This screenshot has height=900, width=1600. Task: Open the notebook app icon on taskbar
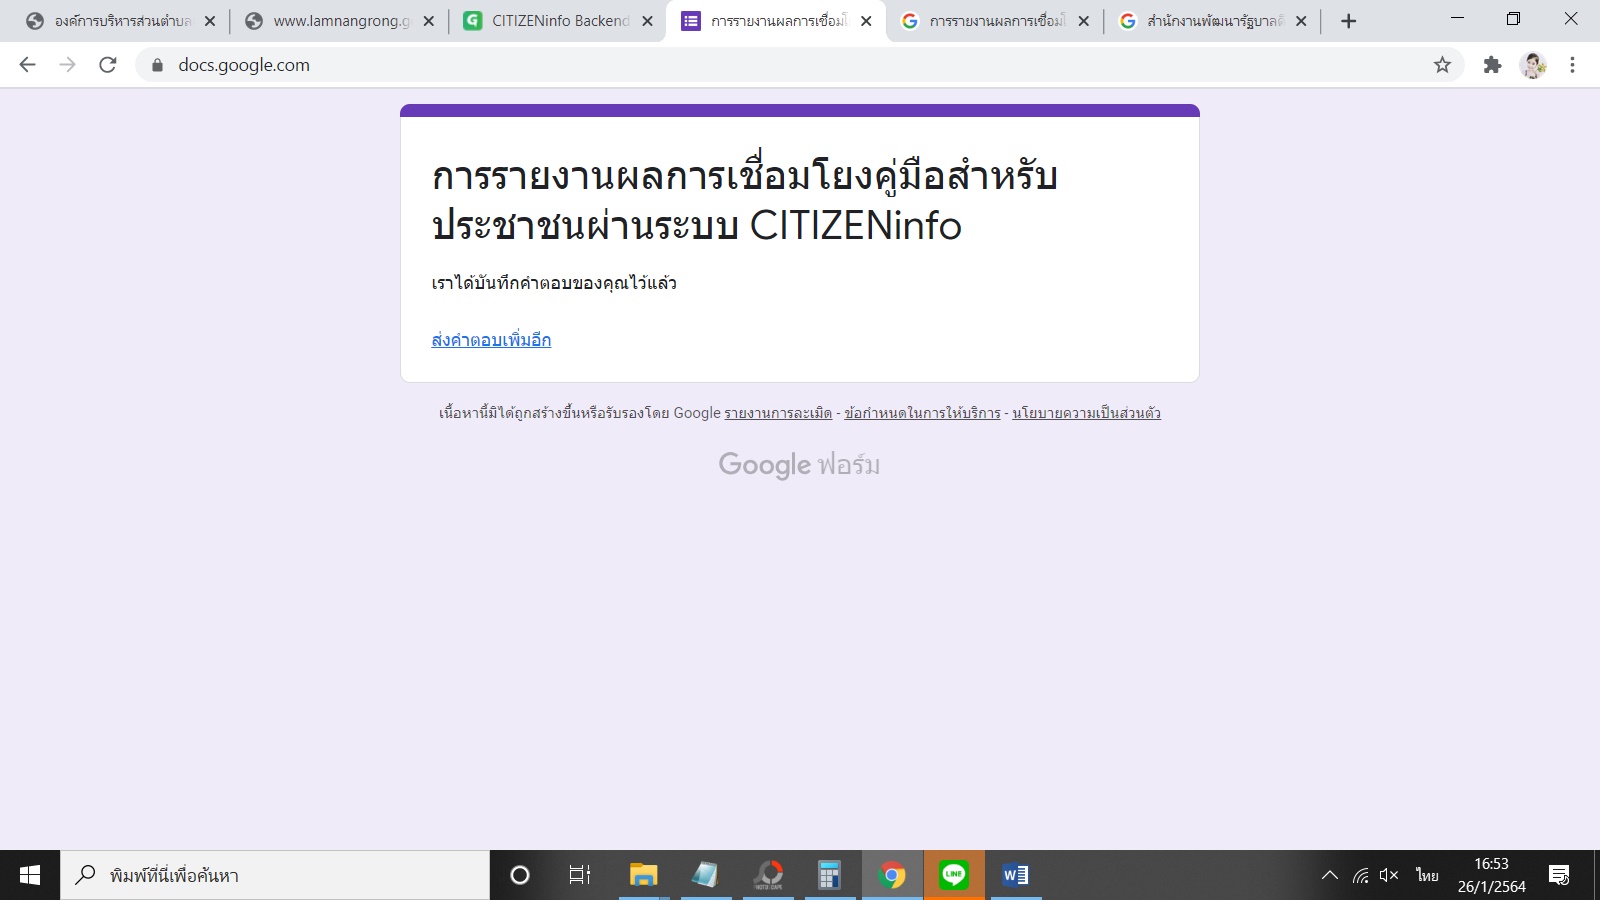(x=705, y=875)
